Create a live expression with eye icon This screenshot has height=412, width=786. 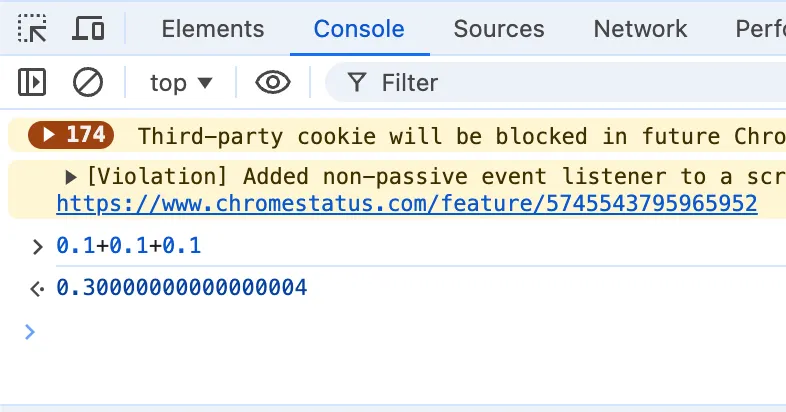tap(272, 82)
